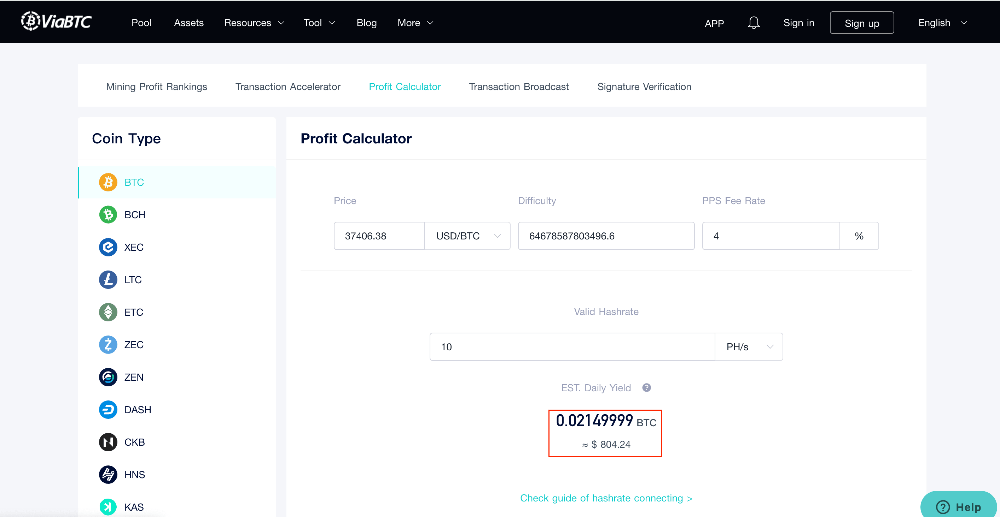Viewport: 1000px width, 517px height.
Task: Expand the English language selector
Action: click(x=942, y=23)
